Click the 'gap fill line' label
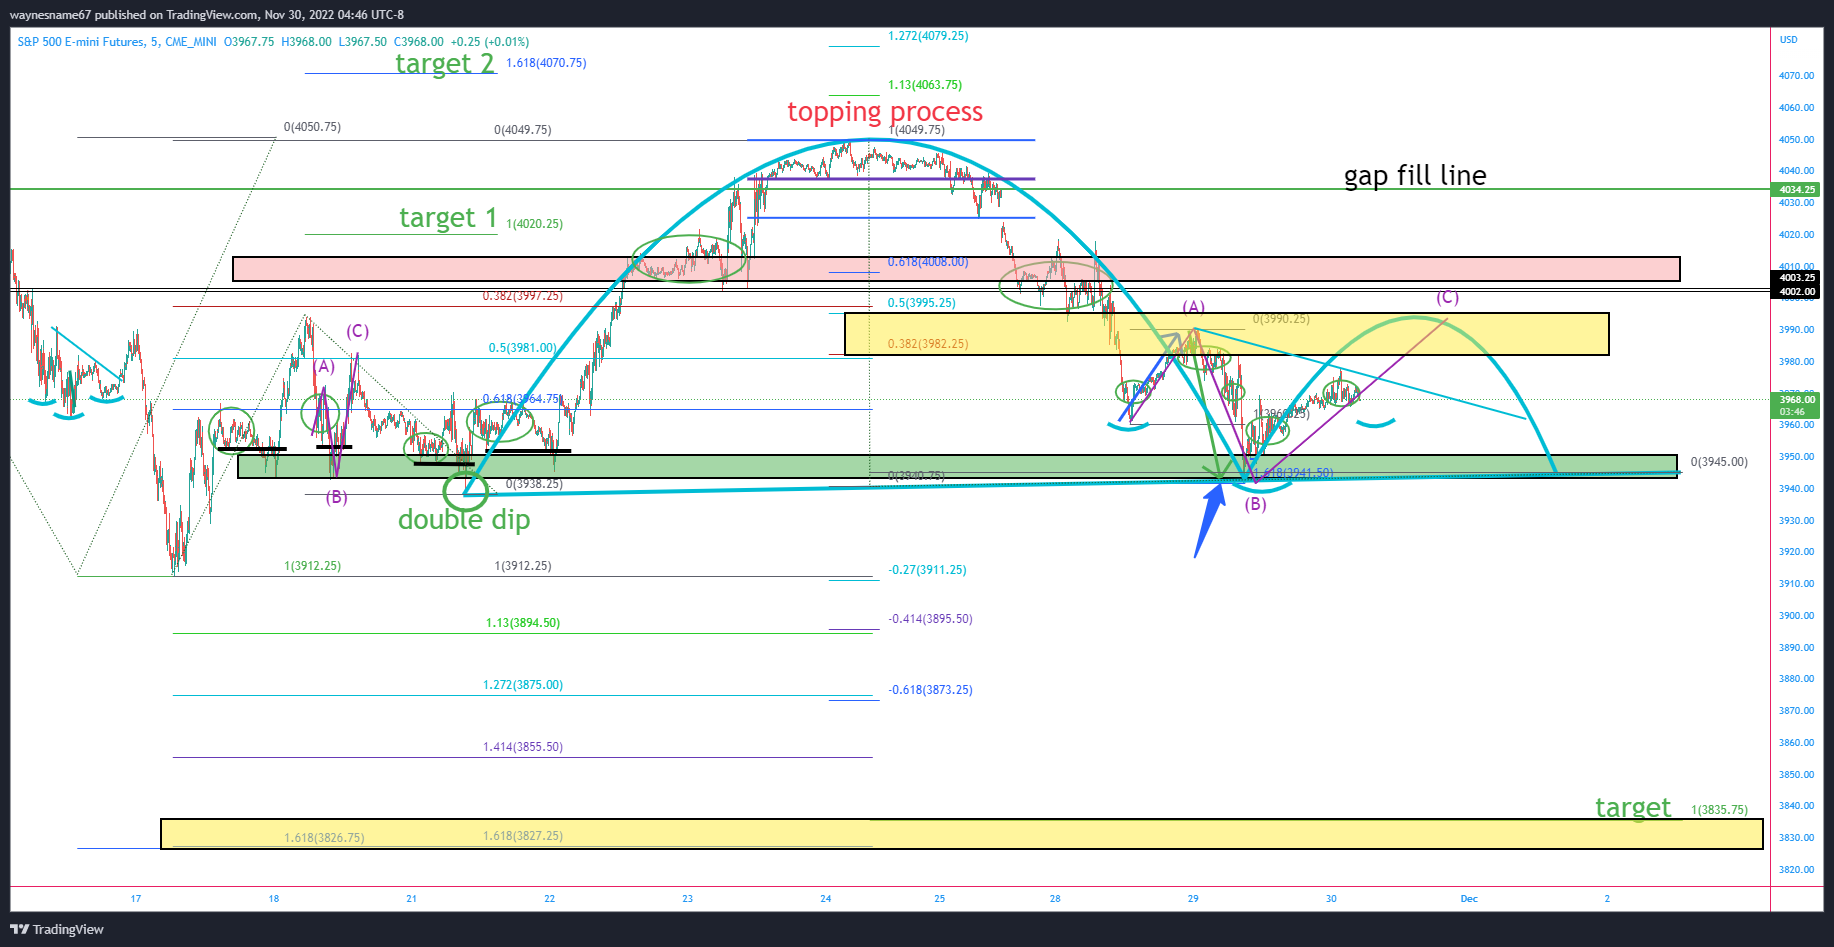 point(1415,176)
